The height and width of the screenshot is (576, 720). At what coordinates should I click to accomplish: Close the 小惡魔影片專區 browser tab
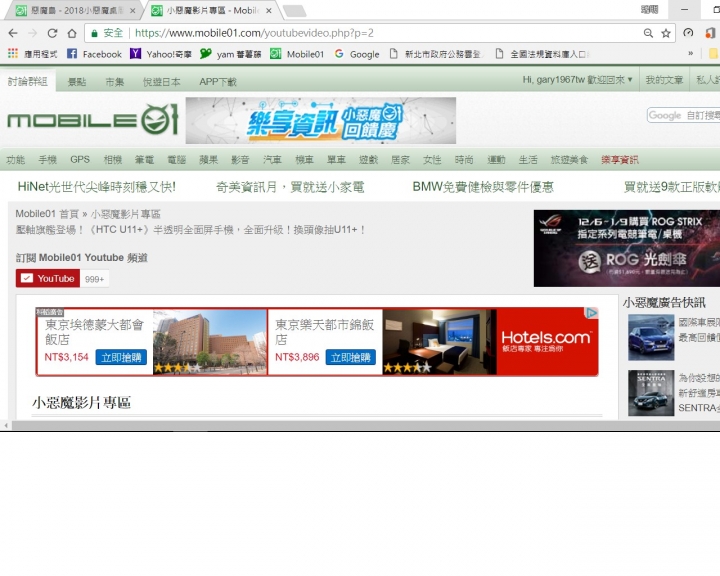click(x=269, y=11)
